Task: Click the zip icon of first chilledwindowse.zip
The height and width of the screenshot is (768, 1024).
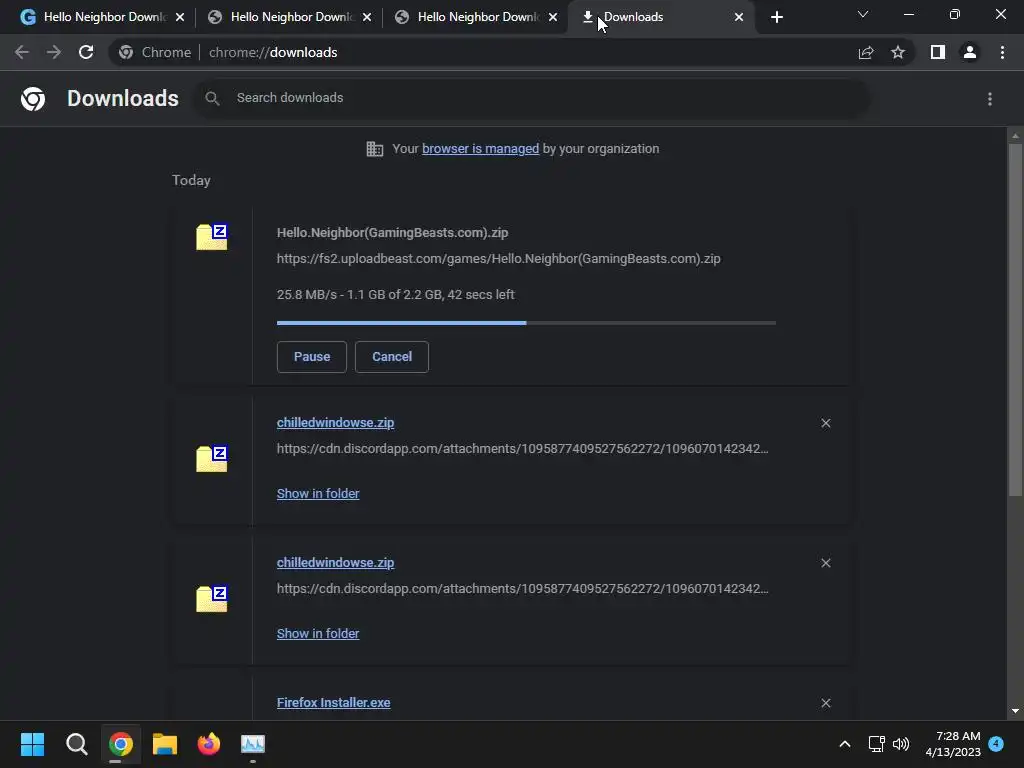Action: point(212,458)
